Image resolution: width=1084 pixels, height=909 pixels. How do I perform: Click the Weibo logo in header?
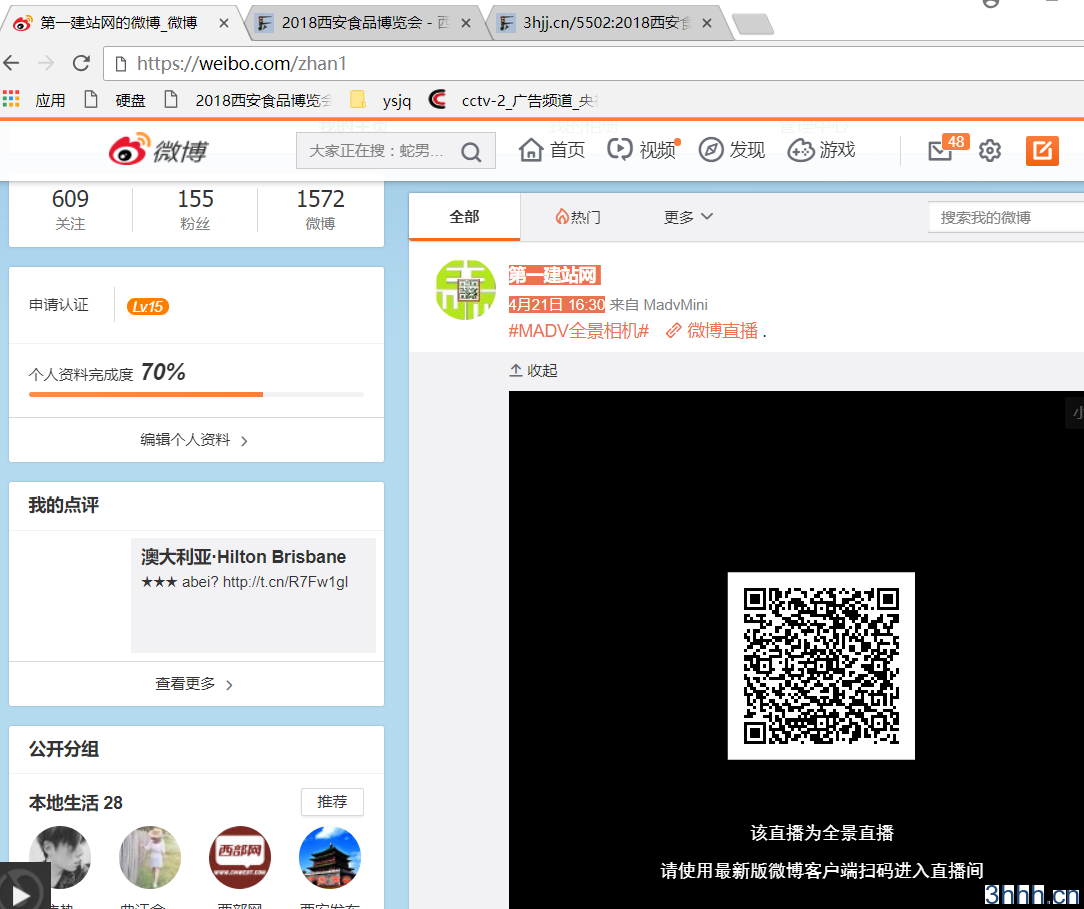click(x=158, y=150)
